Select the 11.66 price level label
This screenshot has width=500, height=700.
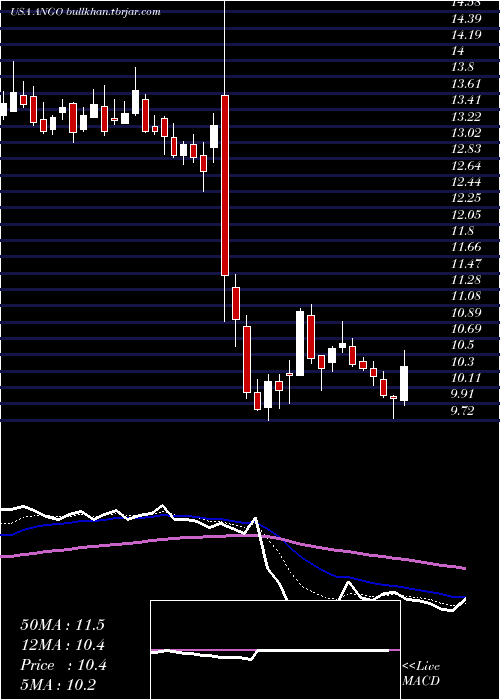tap(466, 247)
